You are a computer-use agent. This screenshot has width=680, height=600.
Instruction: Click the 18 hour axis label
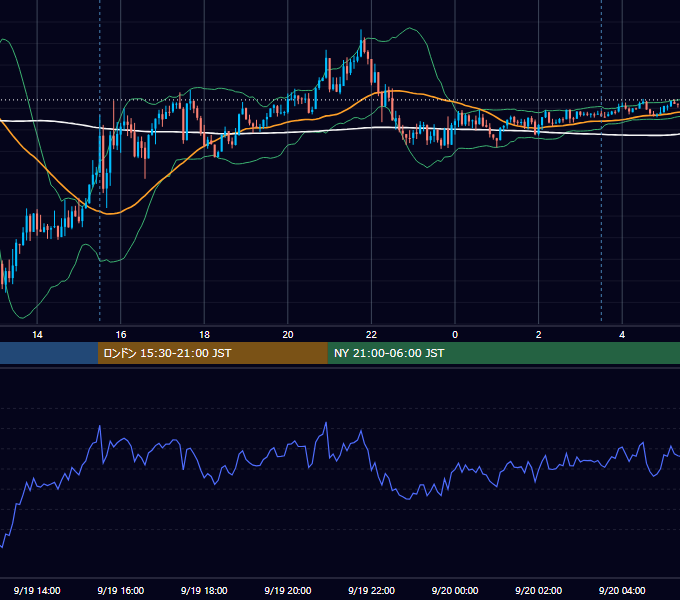(204, 335)
